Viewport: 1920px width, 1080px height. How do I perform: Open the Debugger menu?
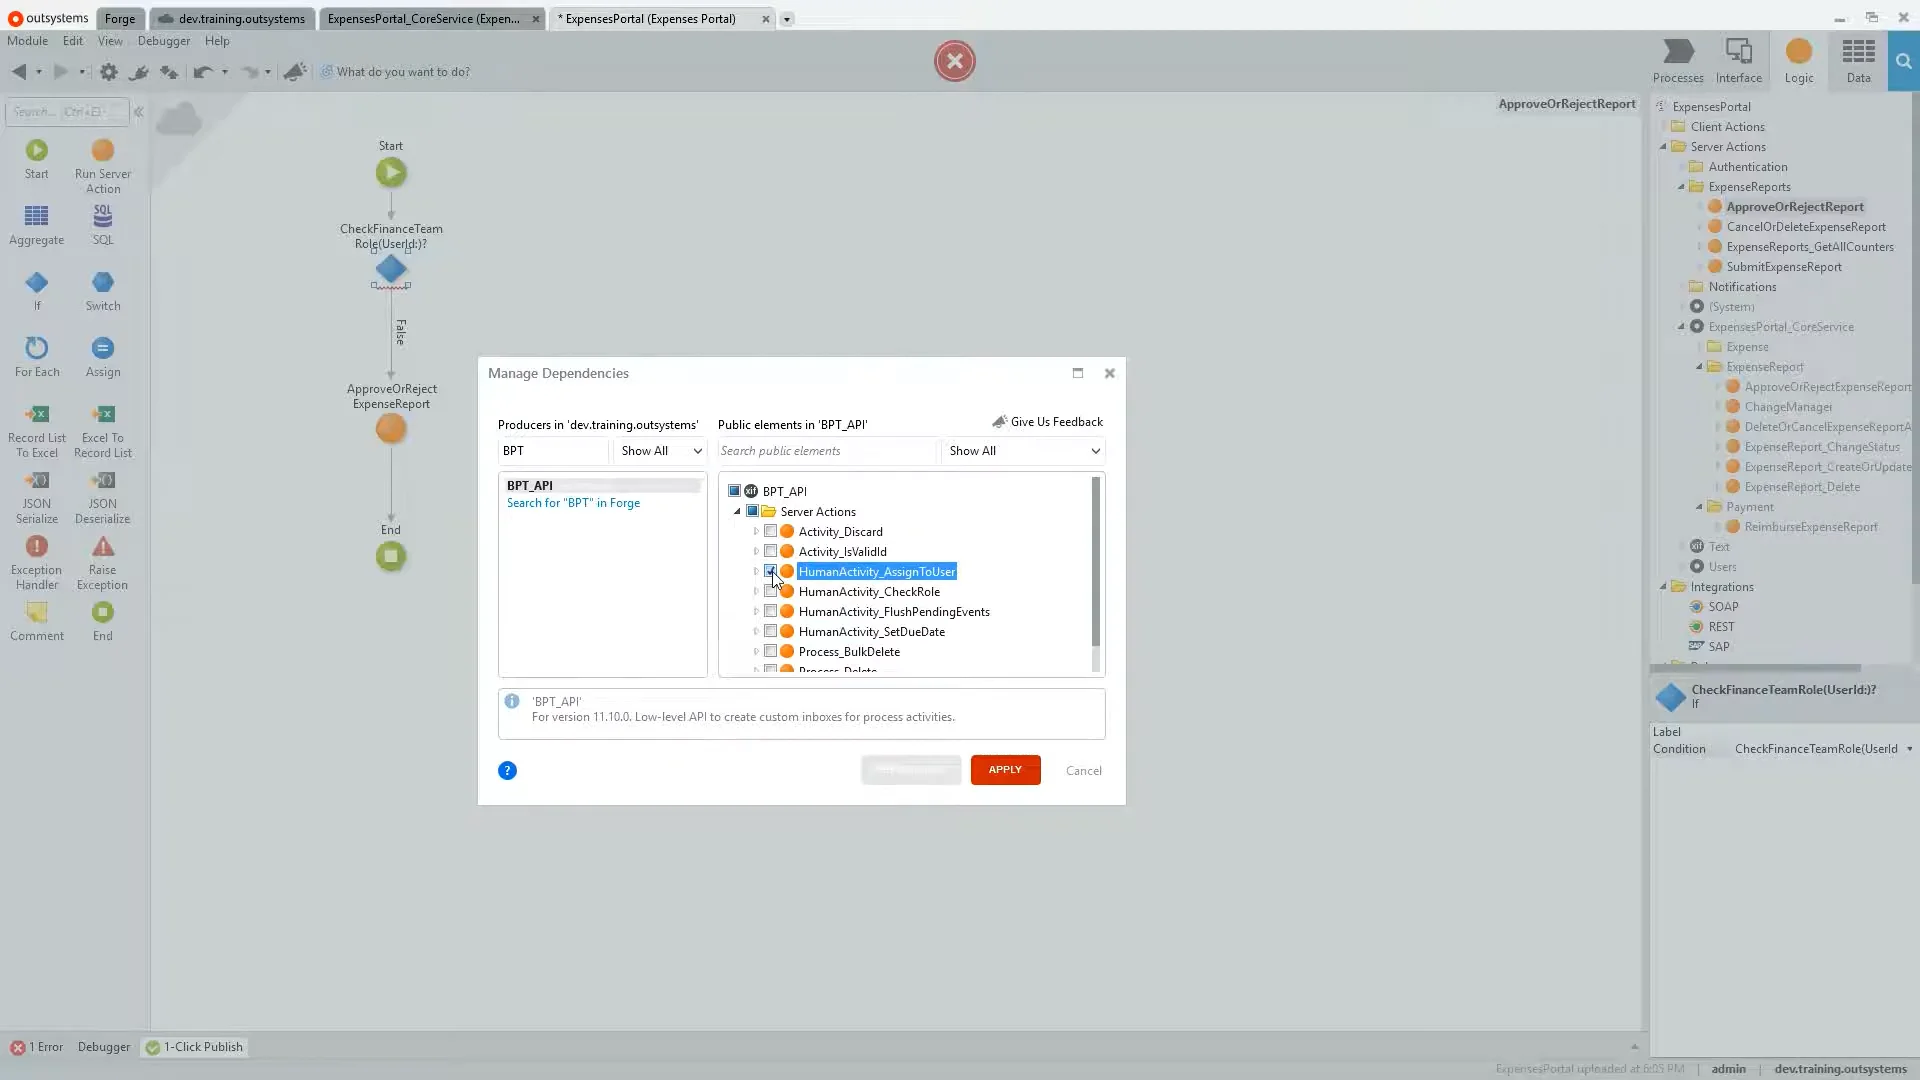[x=163, y=41]
